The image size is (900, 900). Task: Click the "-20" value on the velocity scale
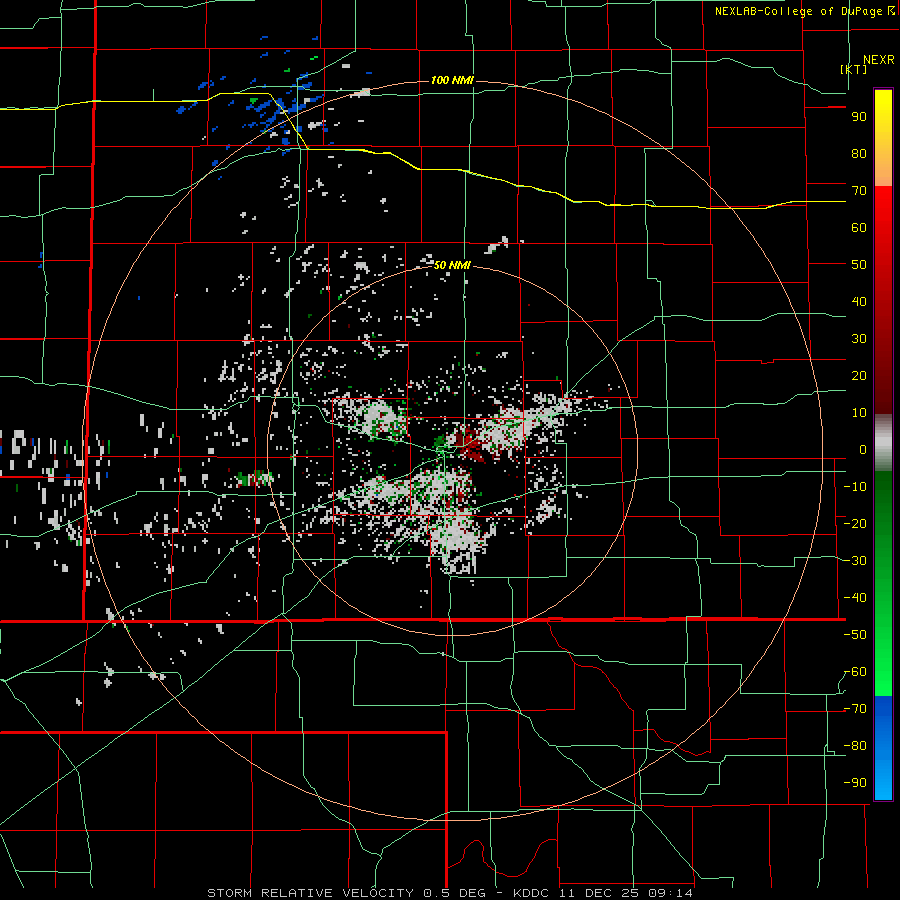point(855,524)
